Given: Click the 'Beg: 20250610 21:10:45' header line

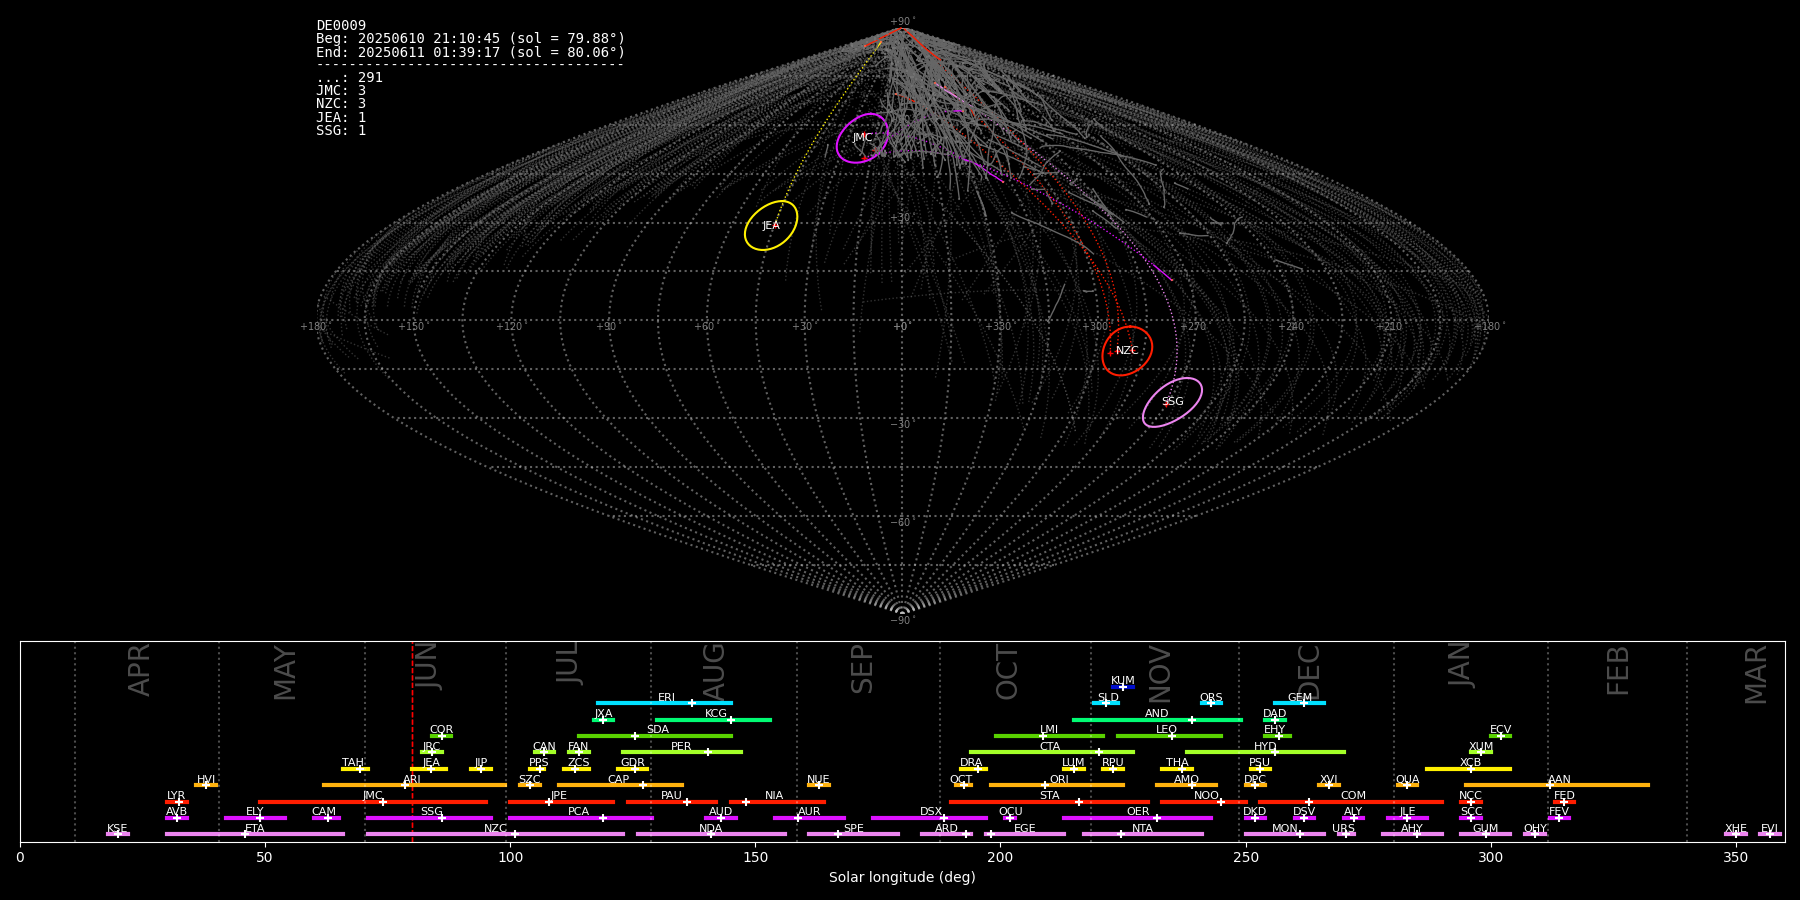Looking at the screenshot, I should coord(470,39).
